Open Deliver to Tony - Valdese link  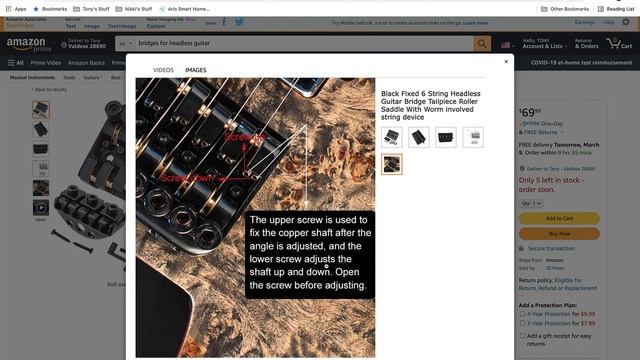click(x=561, y=169)
